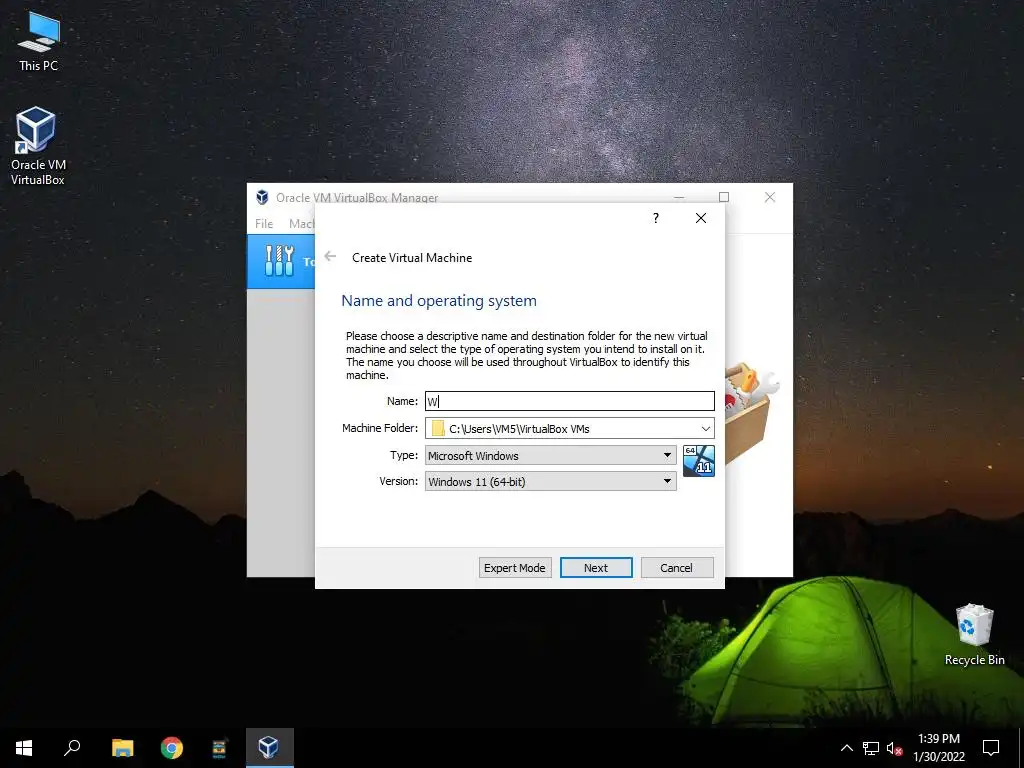1024x768 pixels.
Task: Open the Machine menu in VirtualBox Manager
Action: pos(302,223)
